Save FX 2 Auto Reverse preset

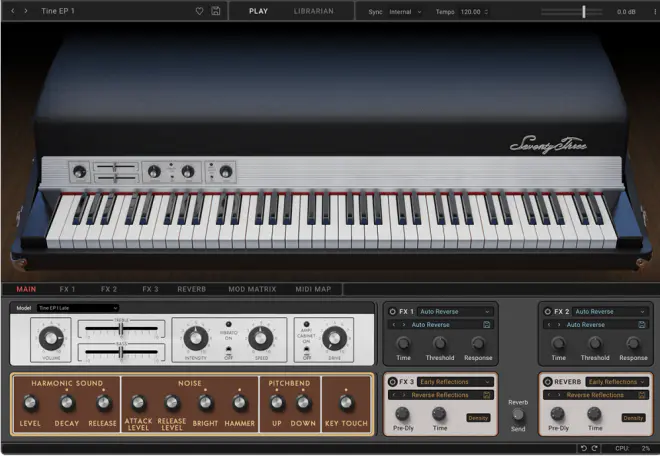pos(641,325)
